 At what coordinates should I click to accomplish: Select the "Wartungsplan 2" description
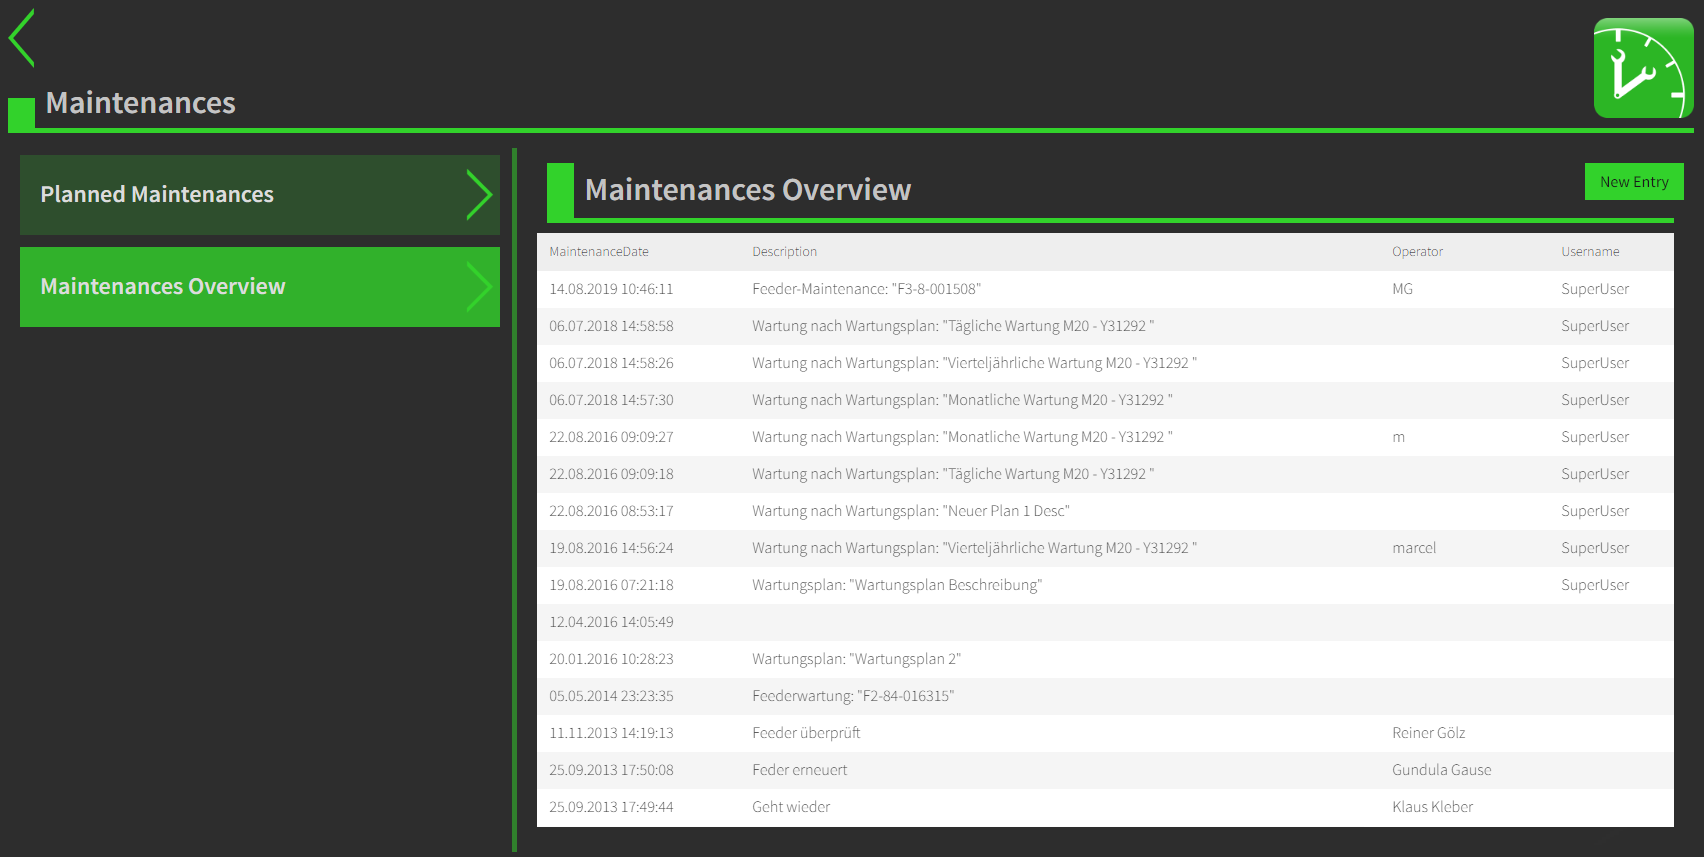tap(856, 659)
